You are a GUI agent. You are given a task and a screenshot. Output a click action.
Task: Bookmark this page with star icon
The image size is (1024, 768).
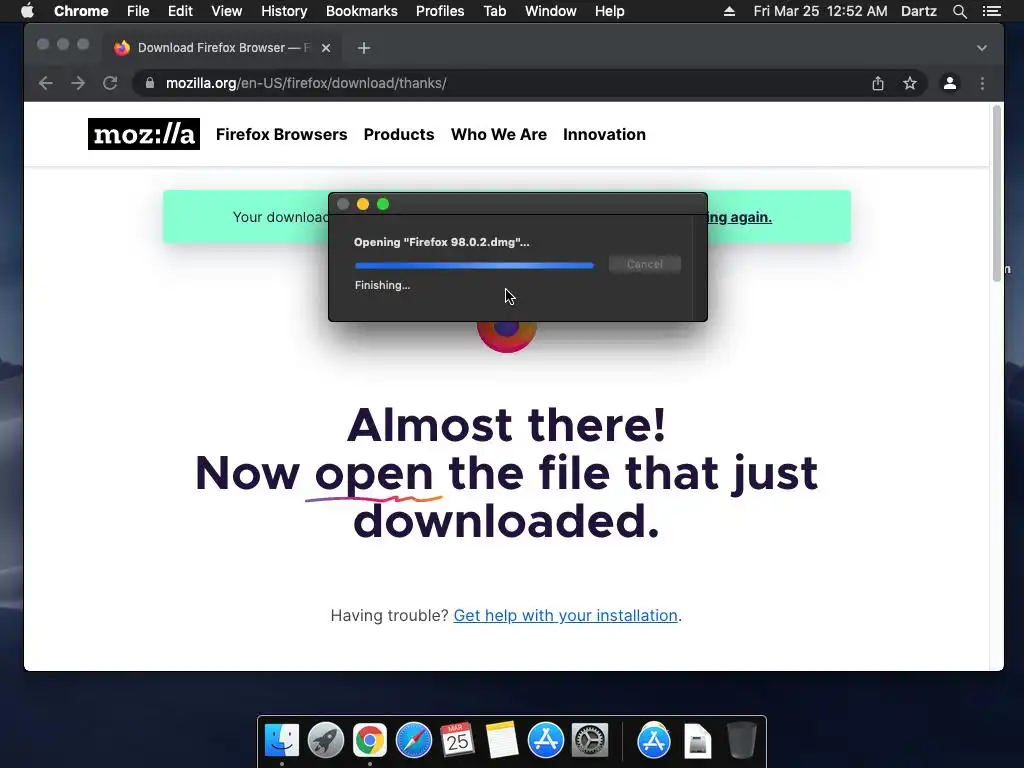(910, 83)
